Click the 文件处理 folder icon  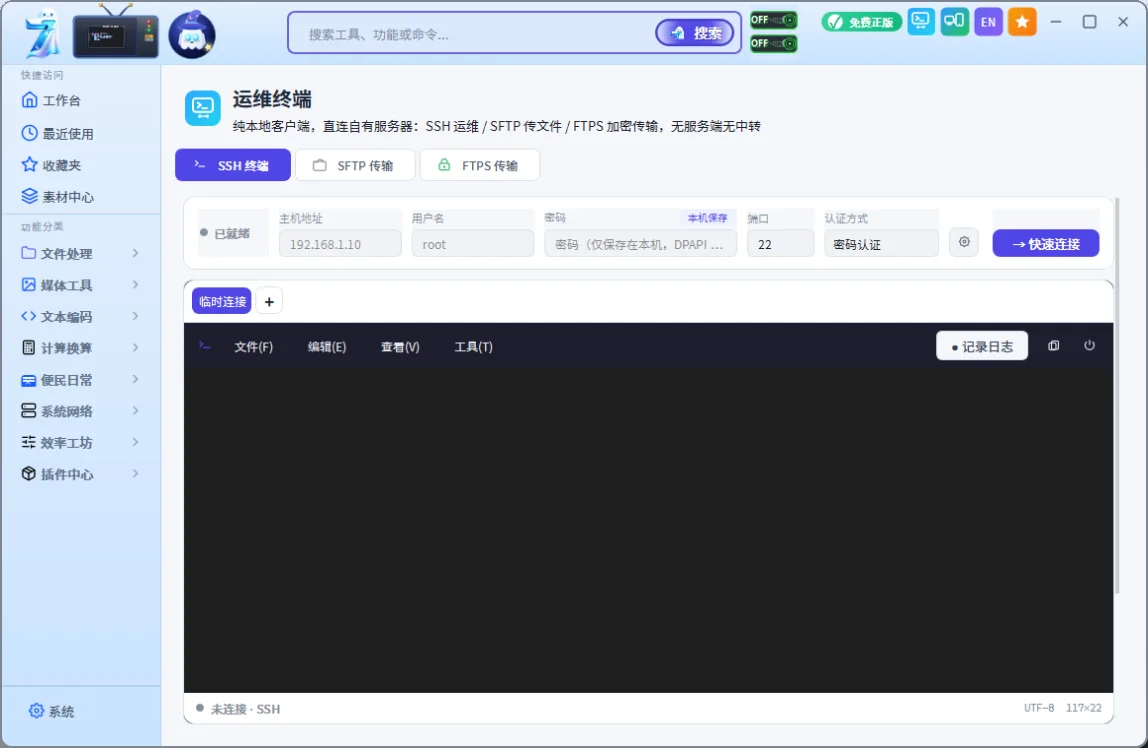29,253
